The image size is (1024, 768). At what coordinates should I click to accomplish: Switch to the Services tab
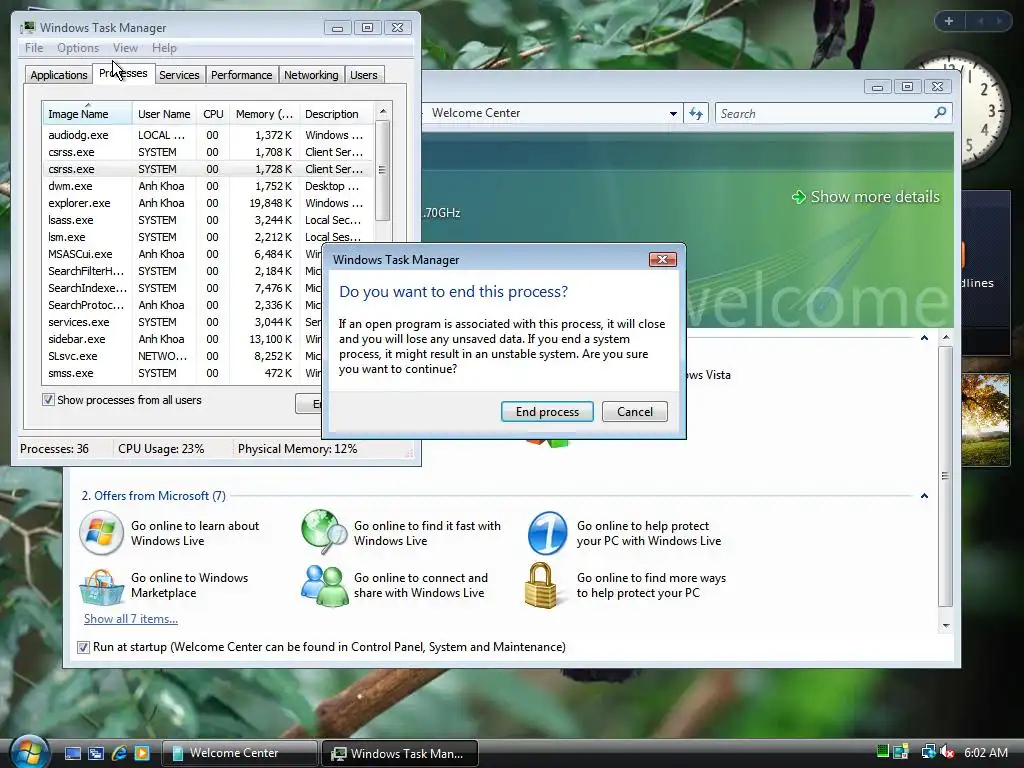(179, 75)
